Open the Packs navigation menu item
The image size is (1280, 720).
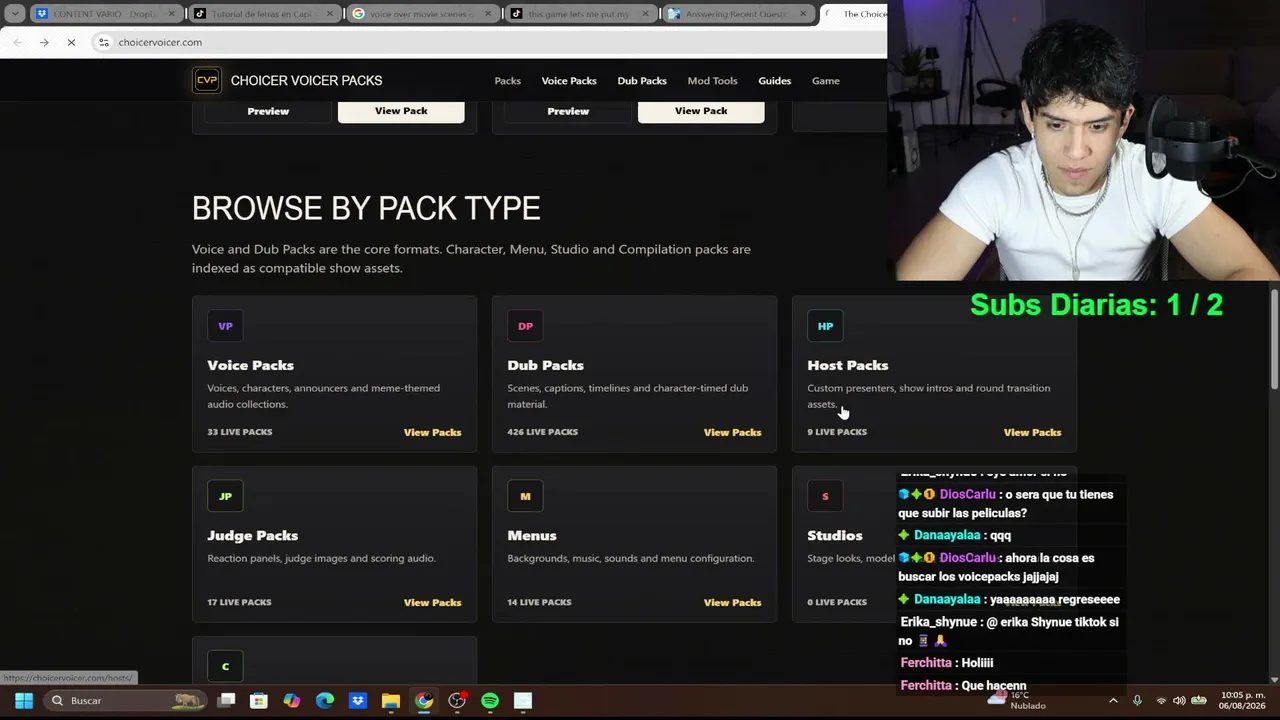click(x=508, y=81)
